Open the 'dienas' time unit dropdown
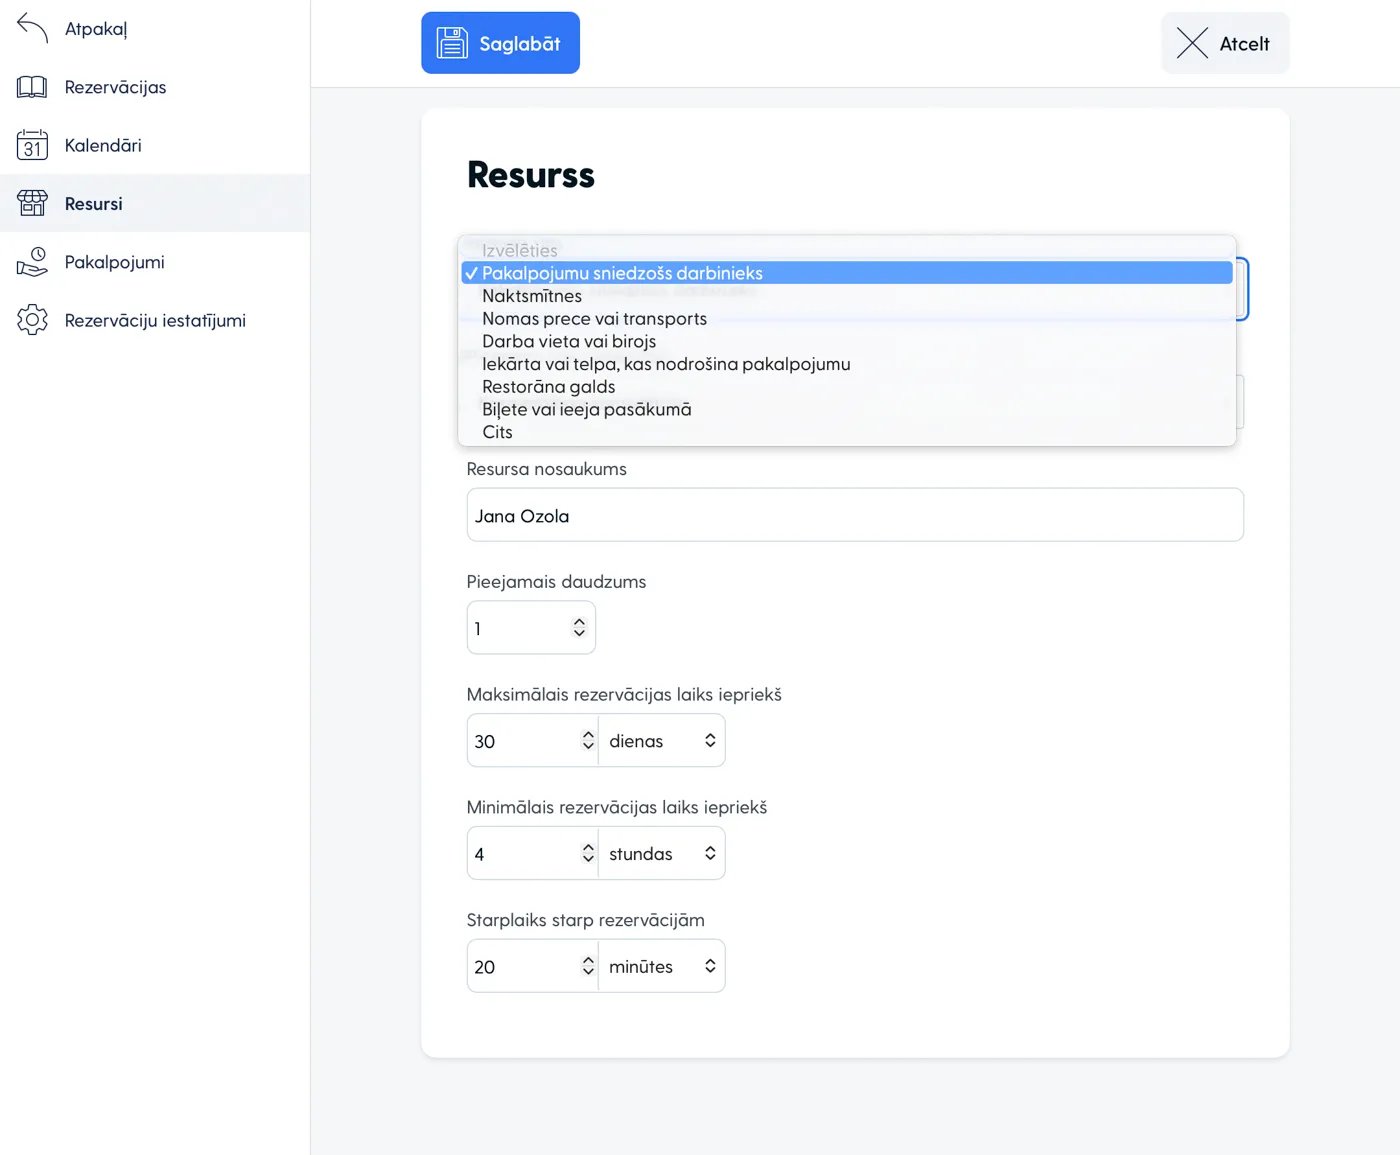Image resolution: width=1400 pixels, height=1155 pixels. tap(662, 741)
